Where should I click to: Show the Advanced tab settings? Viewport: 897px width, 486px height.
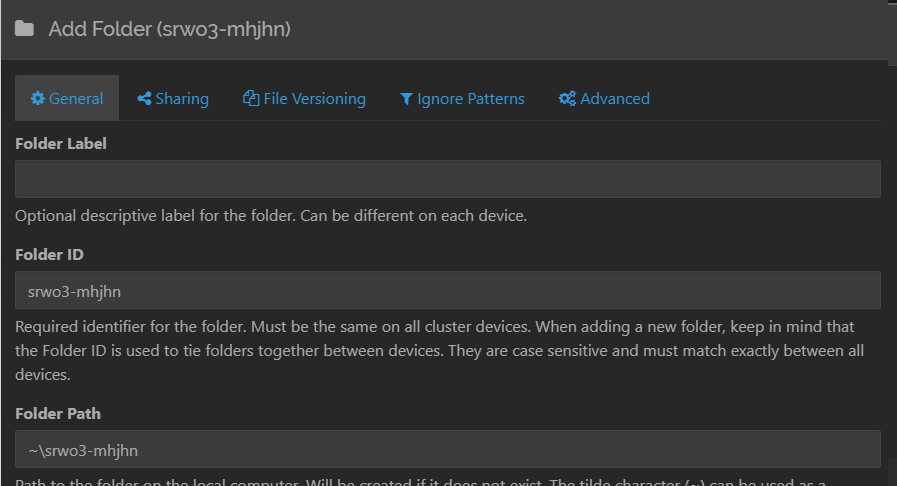point(615,98)
